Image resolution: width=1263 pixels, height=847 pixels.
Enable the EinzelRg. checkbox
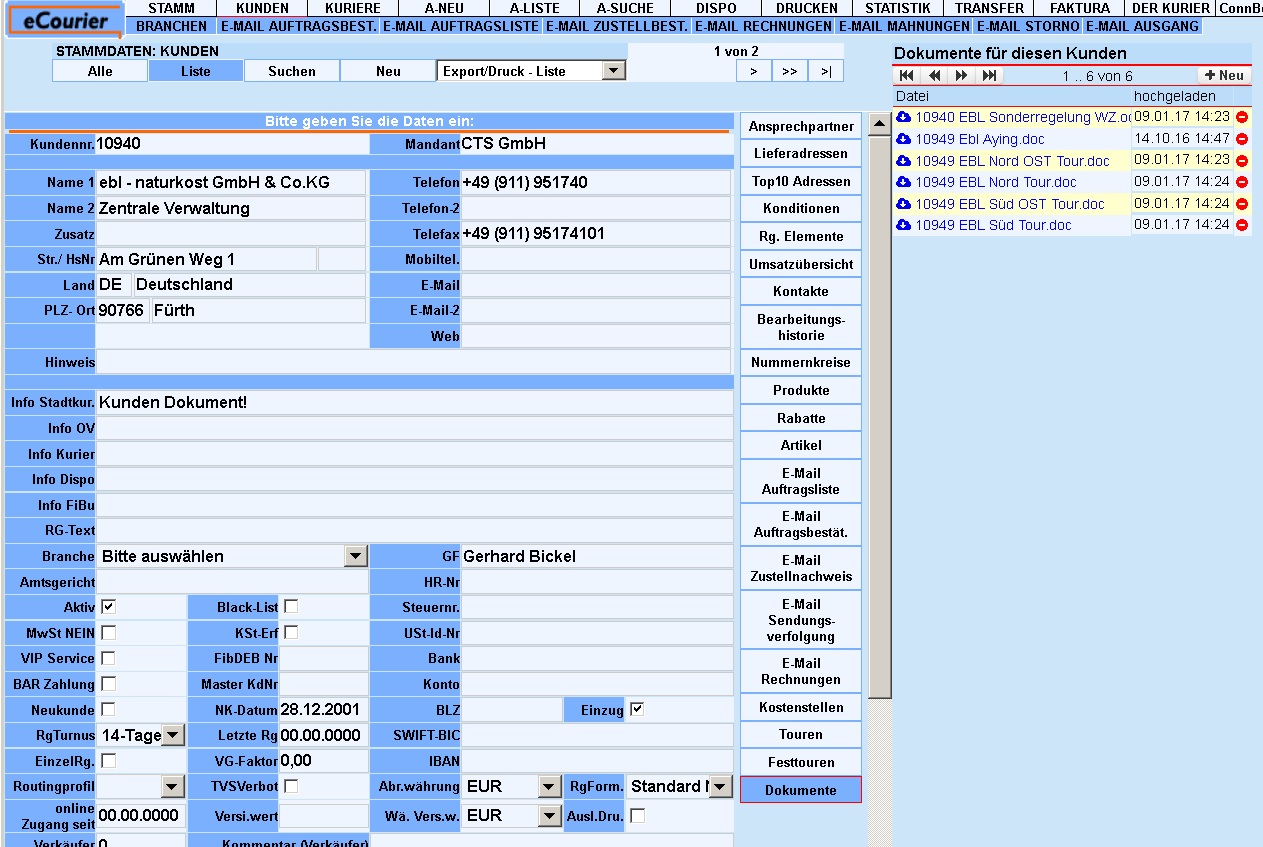coord(108,761)
